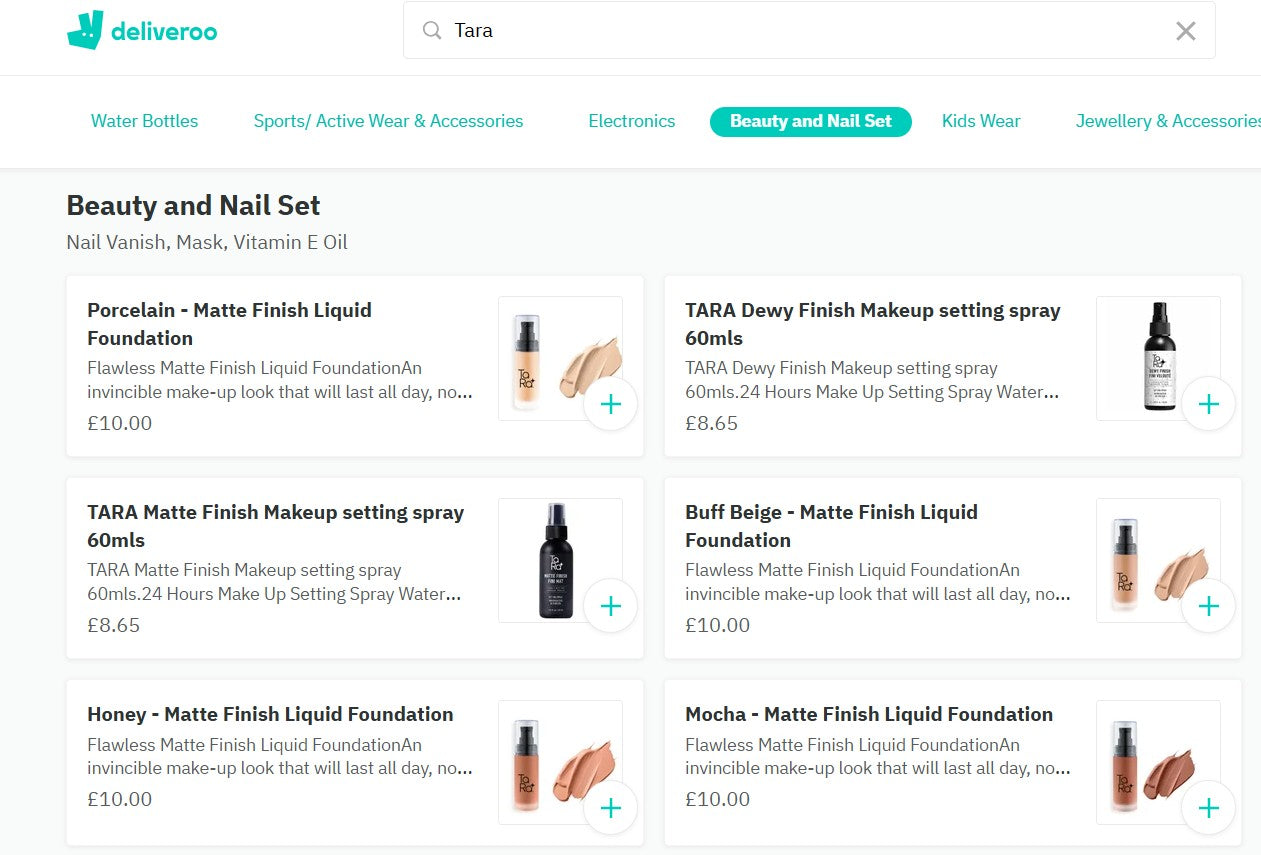Click the Beauty and Nail Set pill

pos(811,121)
